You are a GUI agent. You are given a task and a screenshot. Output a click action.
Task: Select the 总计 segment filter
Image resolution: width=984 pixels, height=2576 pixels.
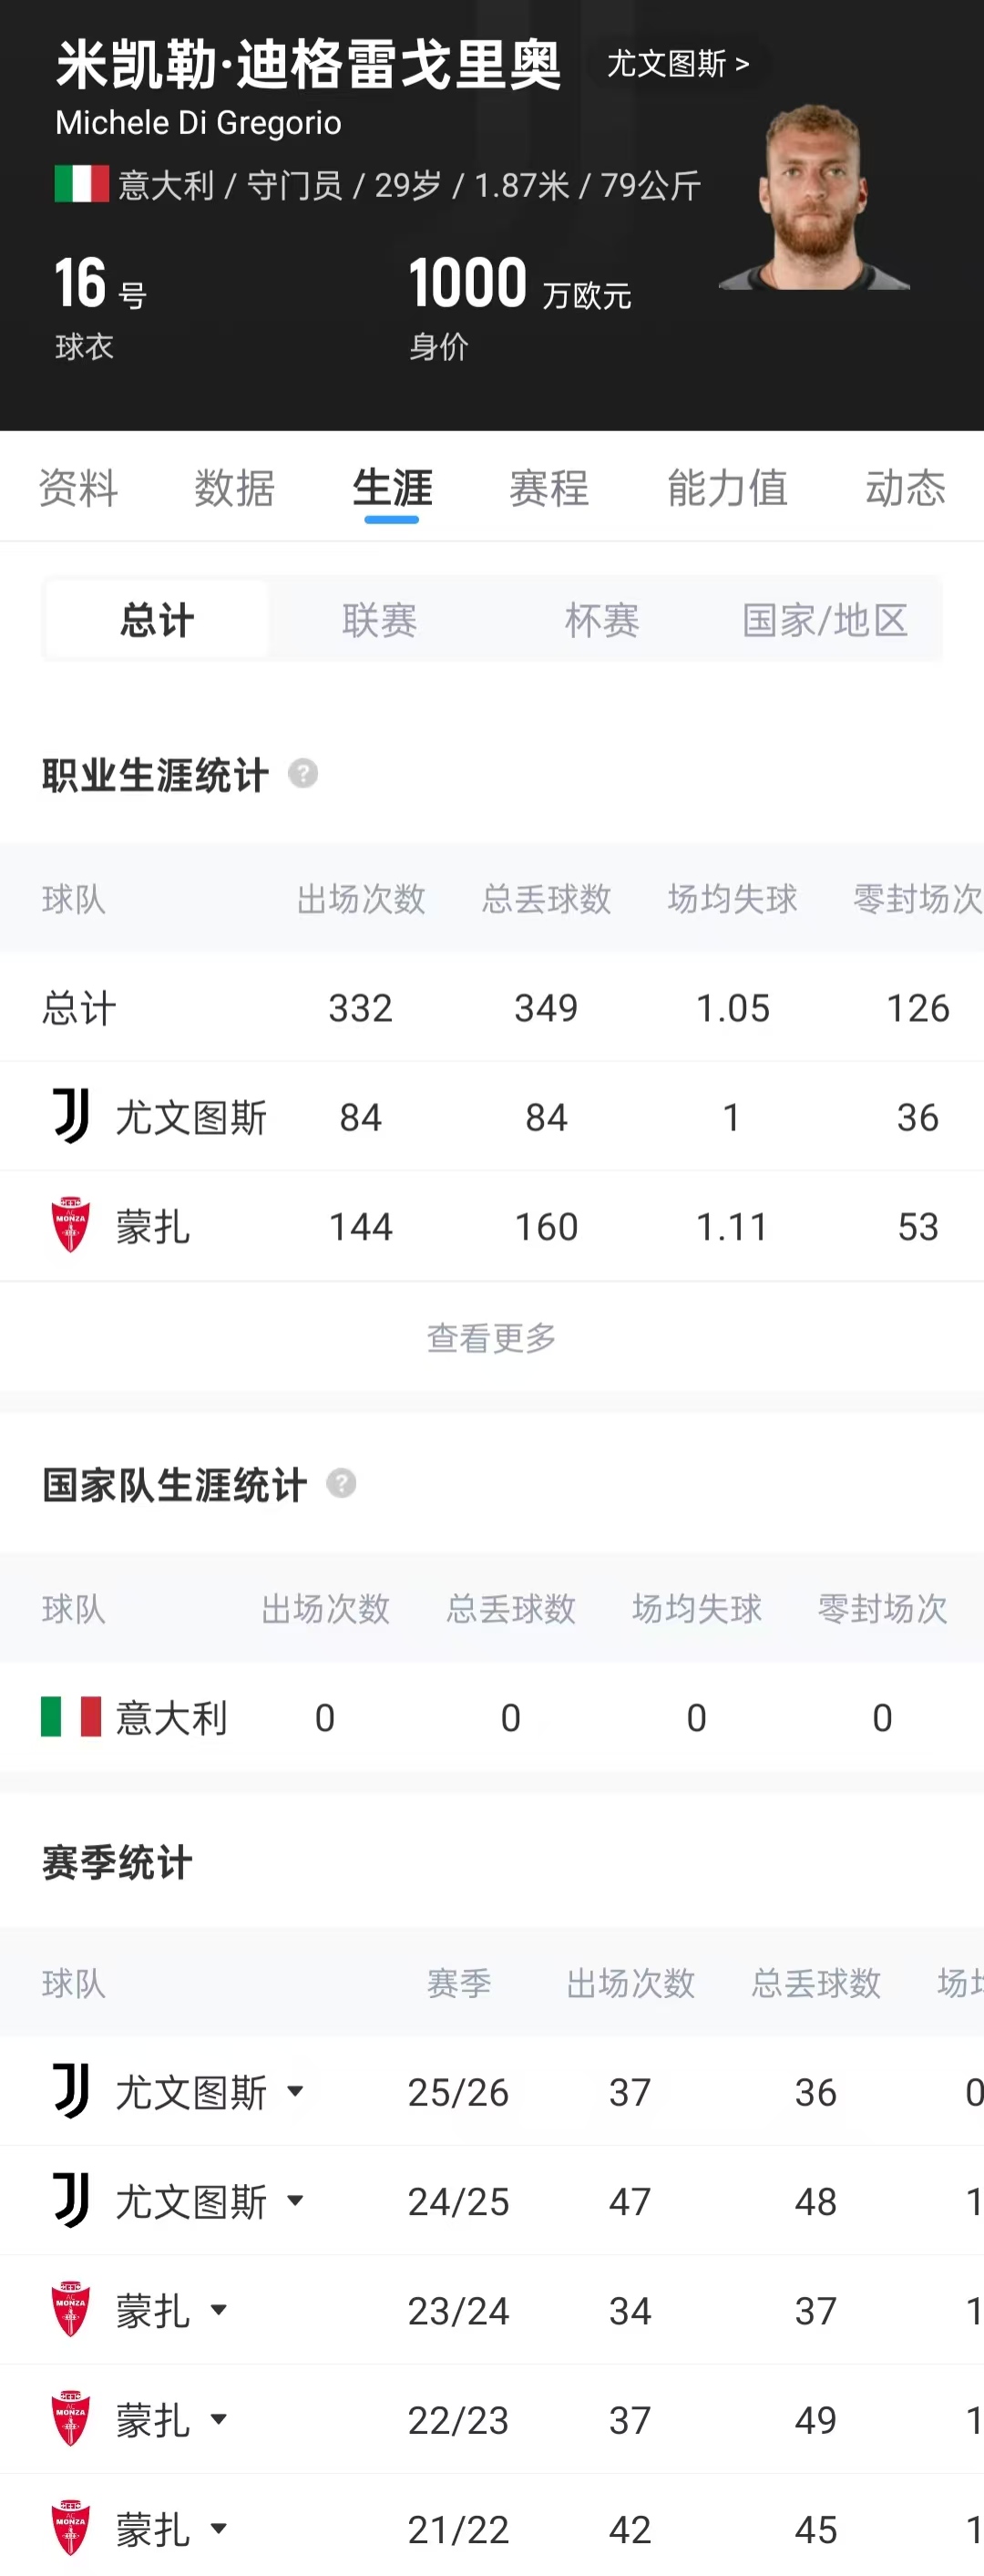point(157,619)
